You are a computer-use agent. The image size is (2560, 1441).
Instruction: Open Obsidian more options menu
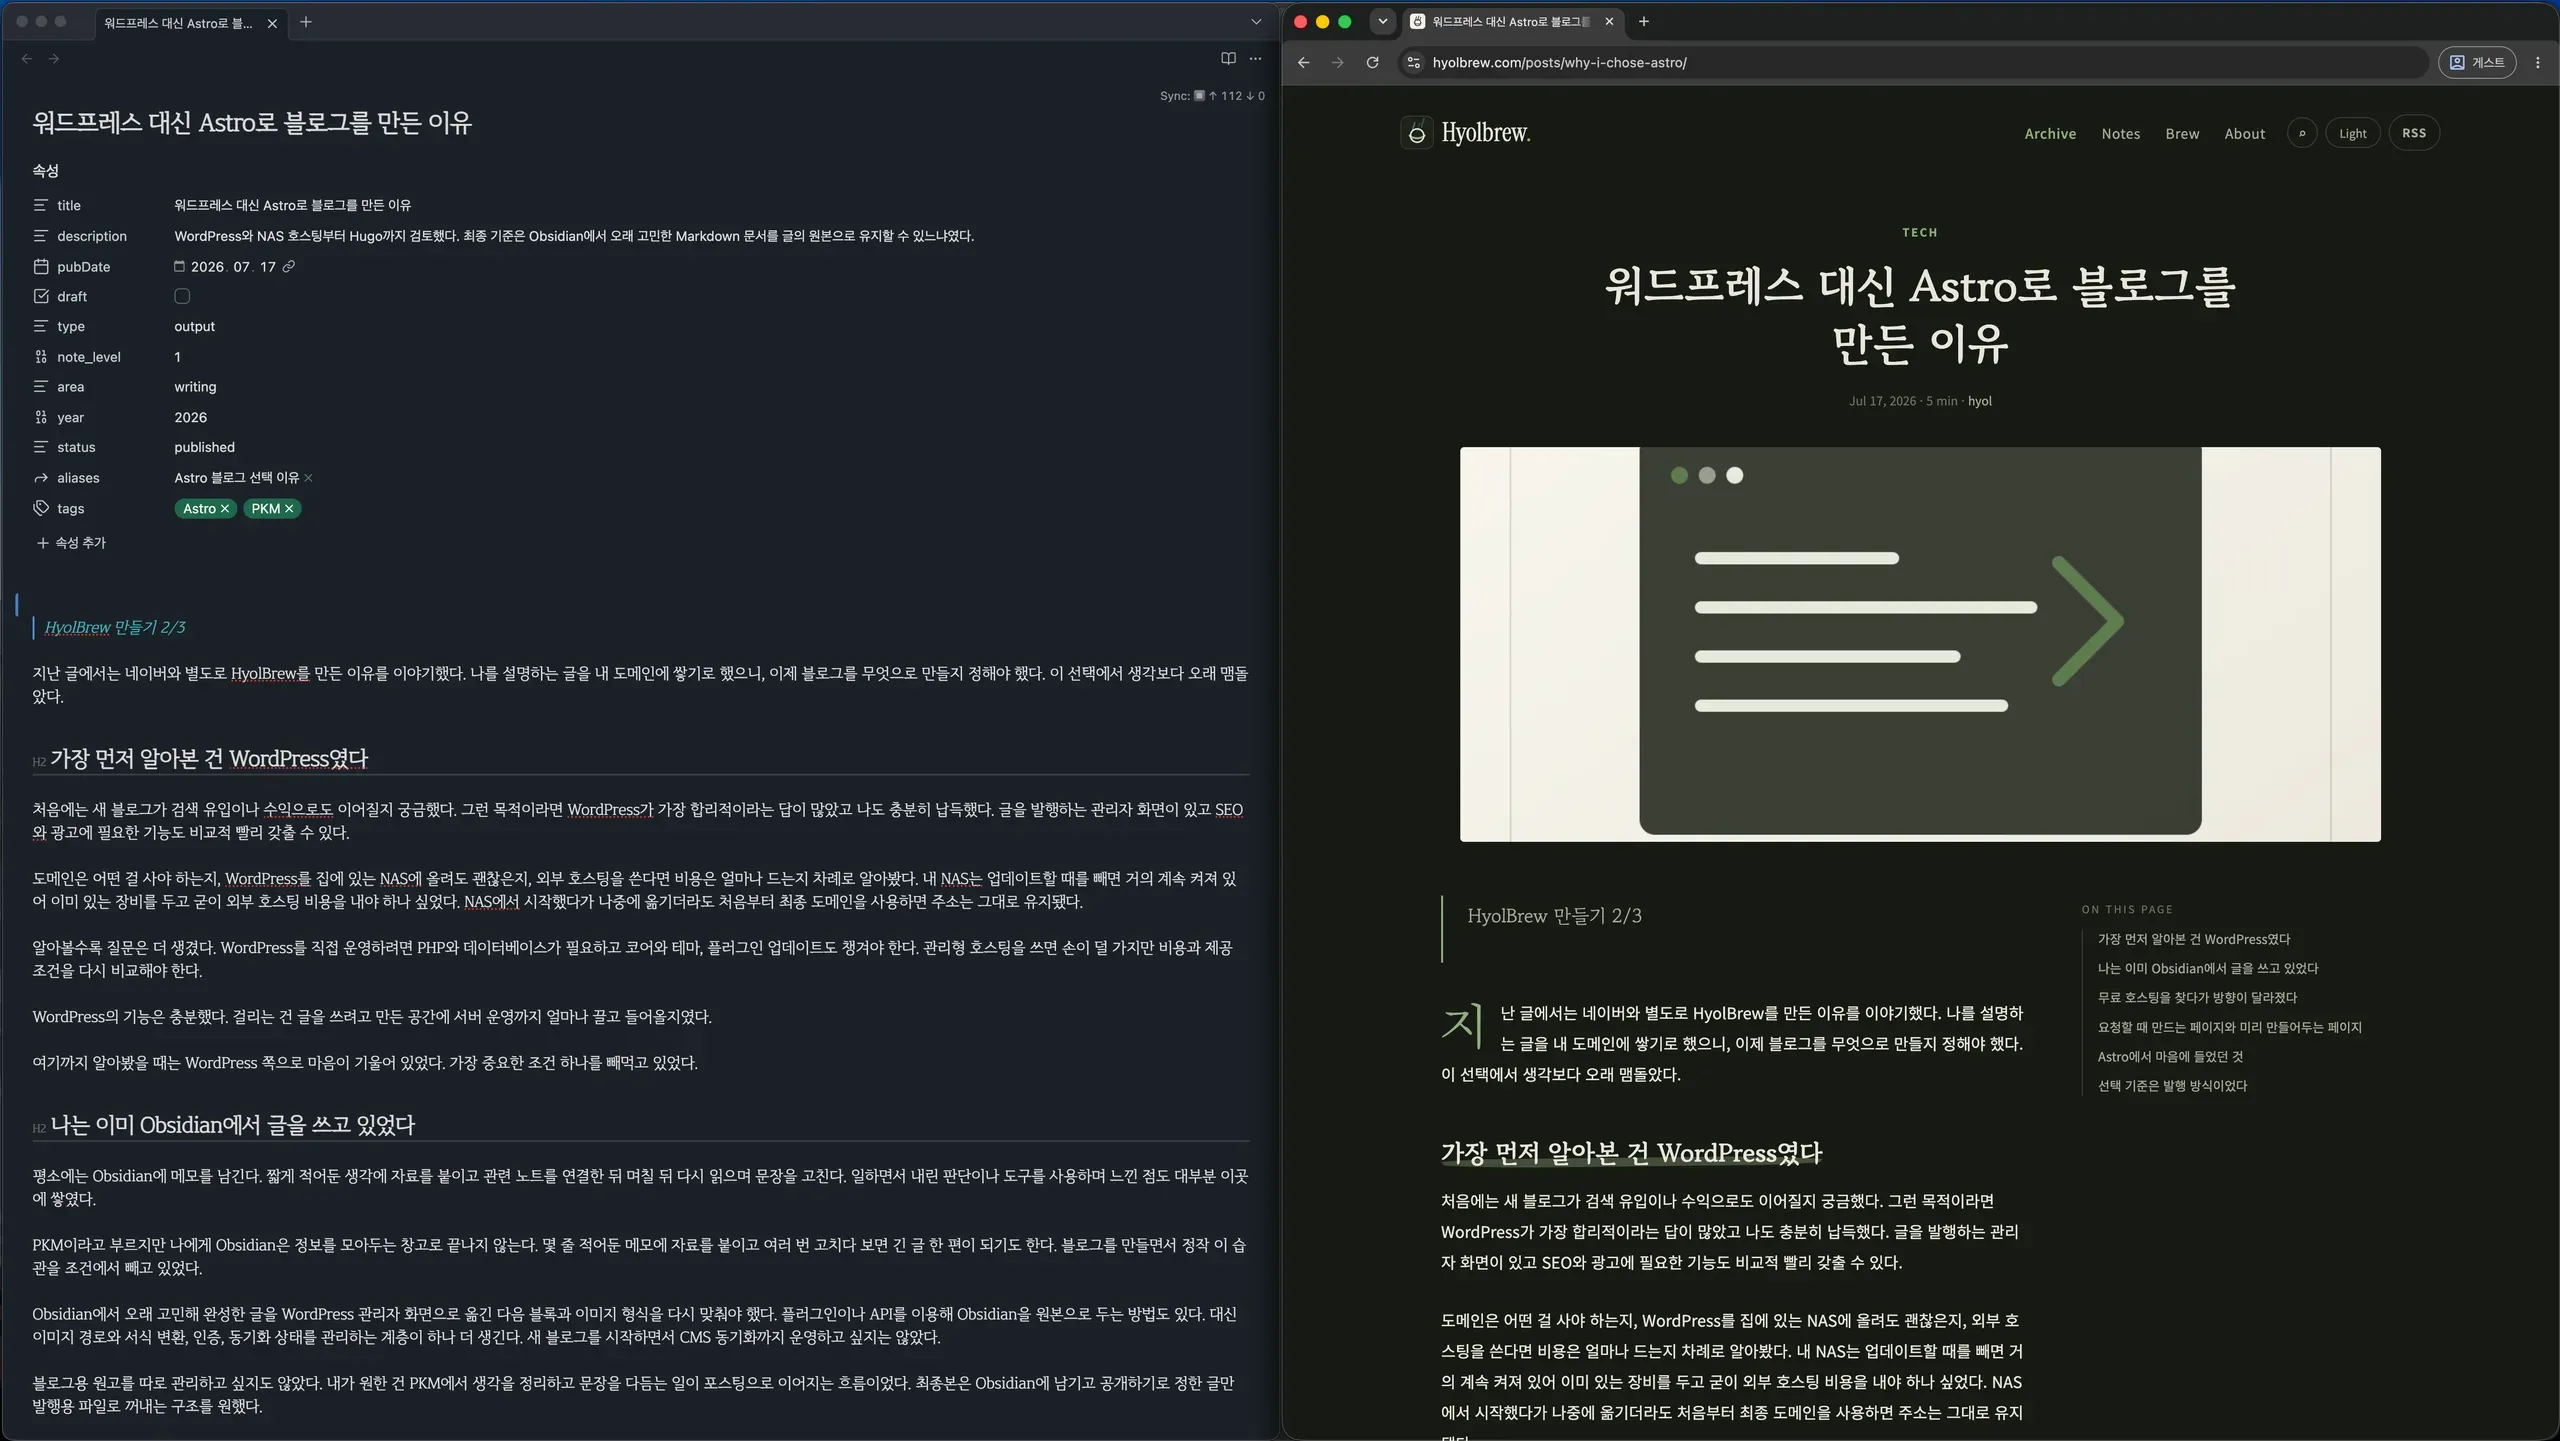click(1256, 59)
